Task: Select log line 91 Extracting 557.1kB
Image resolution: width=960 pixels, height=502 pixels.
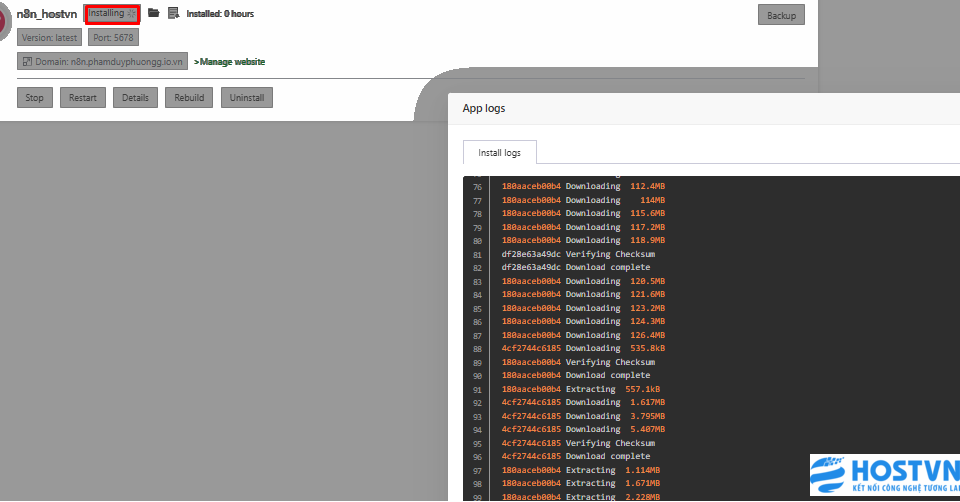Action: click(581, 389)
